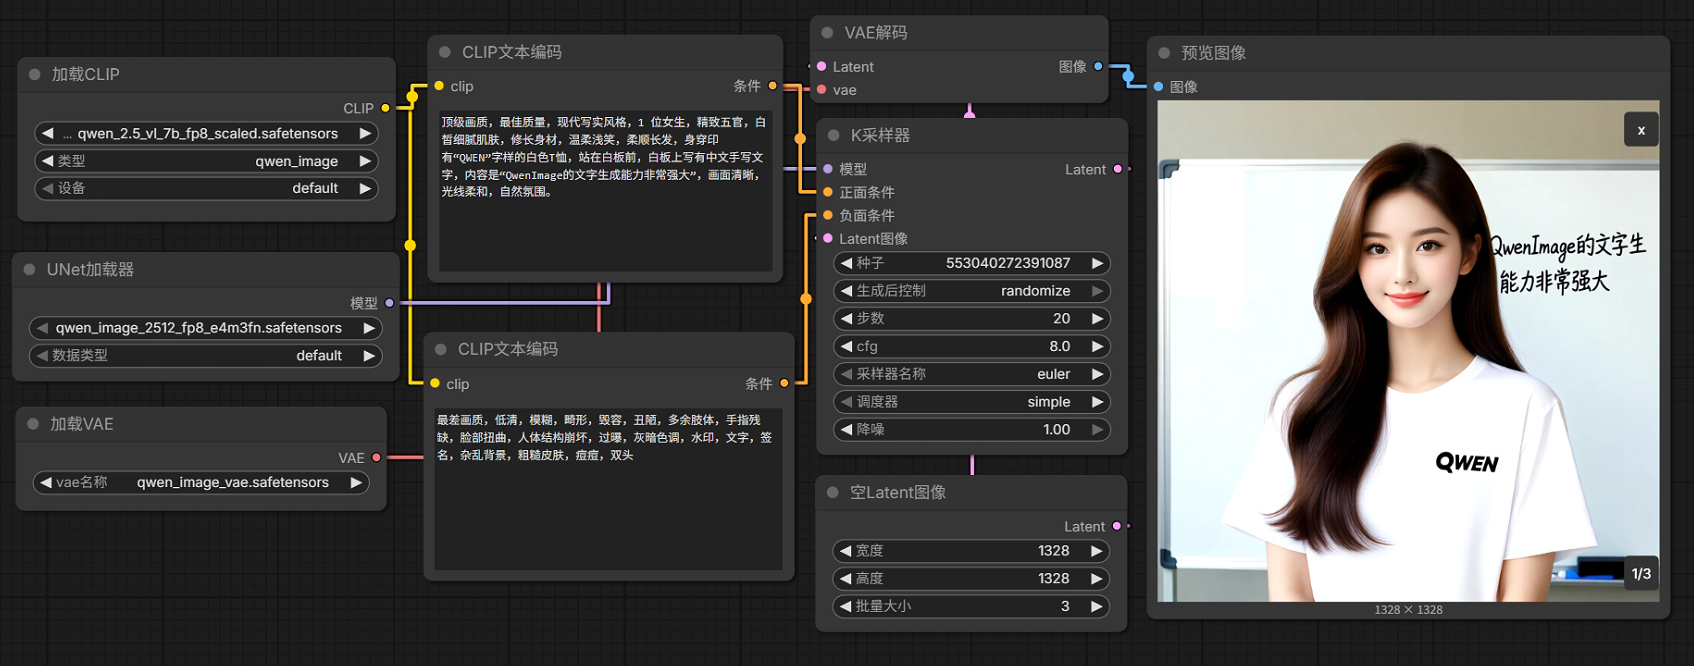Viewport: 1694px width, 666px height.
Task: Click the generated preview image
Action: point(1408,351)
